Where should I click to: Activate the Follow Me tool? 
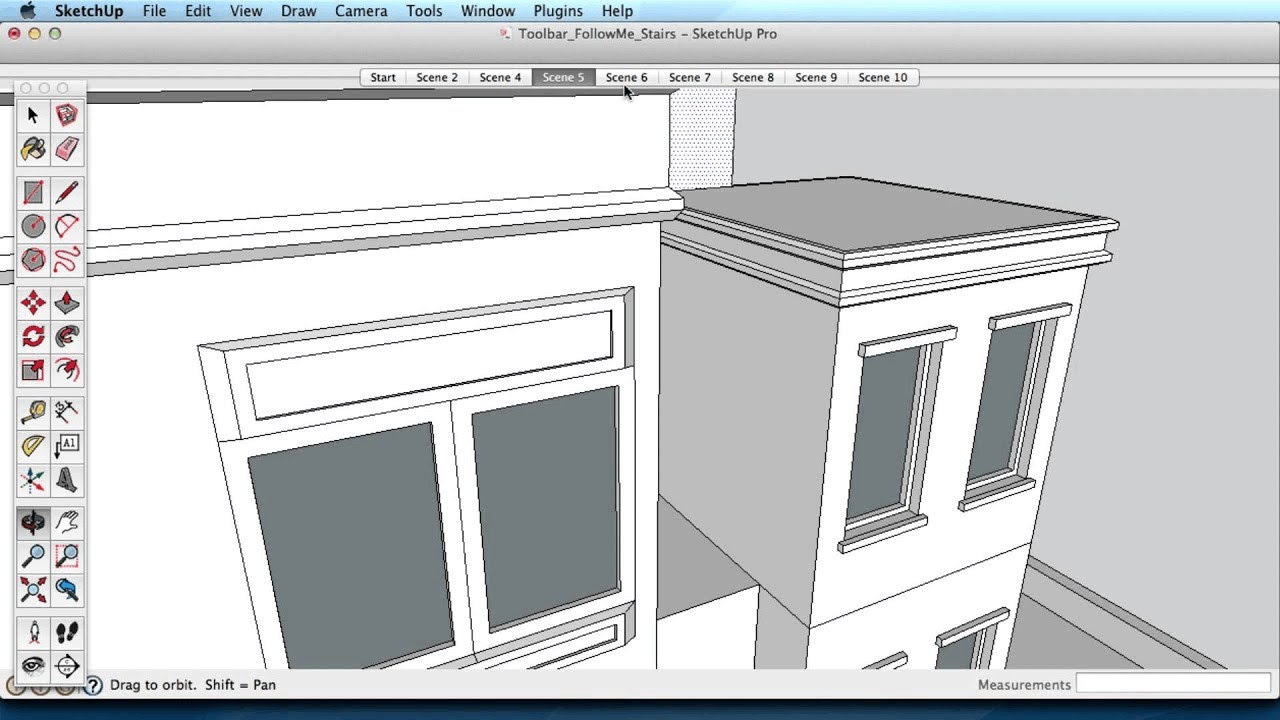pos(67,337)
